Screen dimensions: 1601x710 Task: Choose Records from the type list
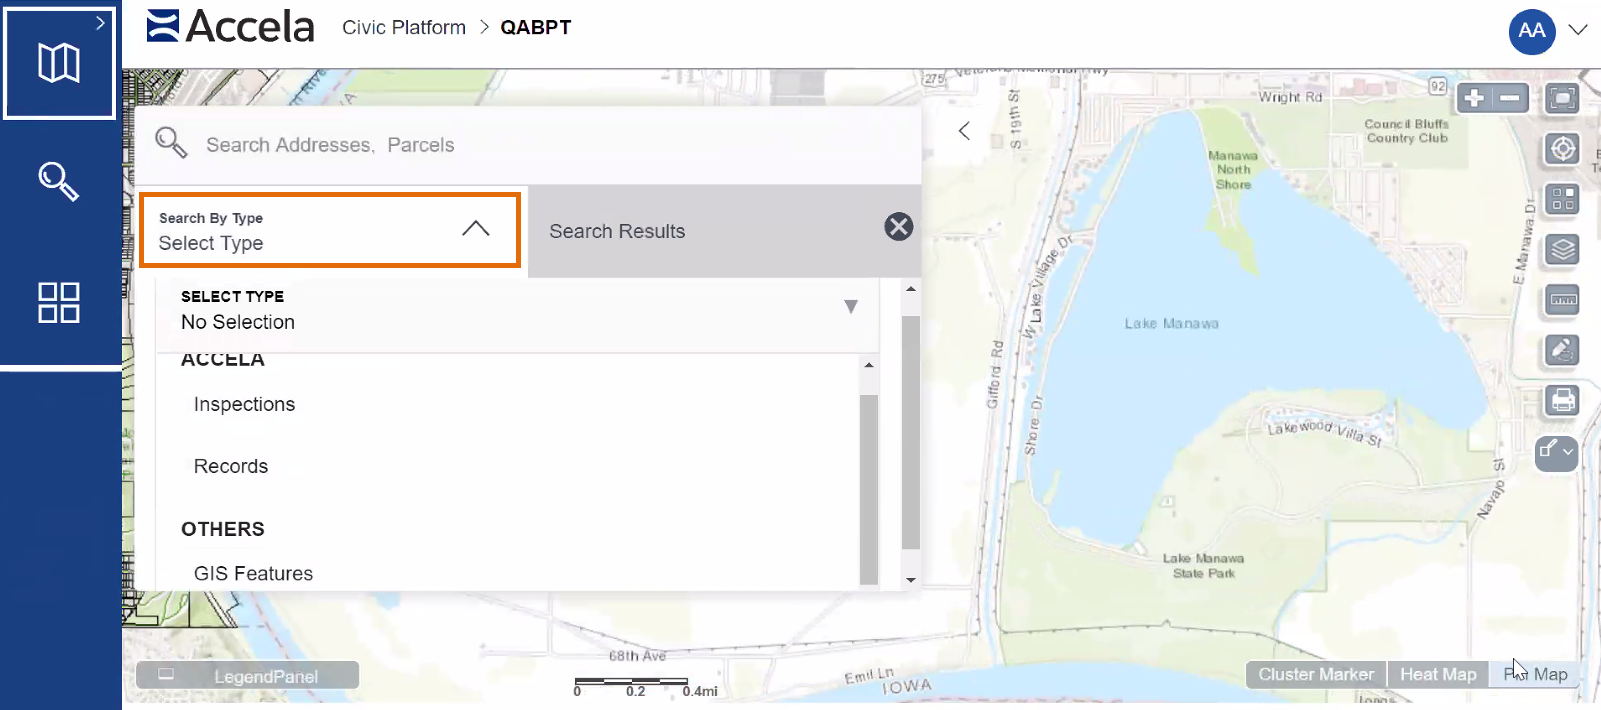231,466
